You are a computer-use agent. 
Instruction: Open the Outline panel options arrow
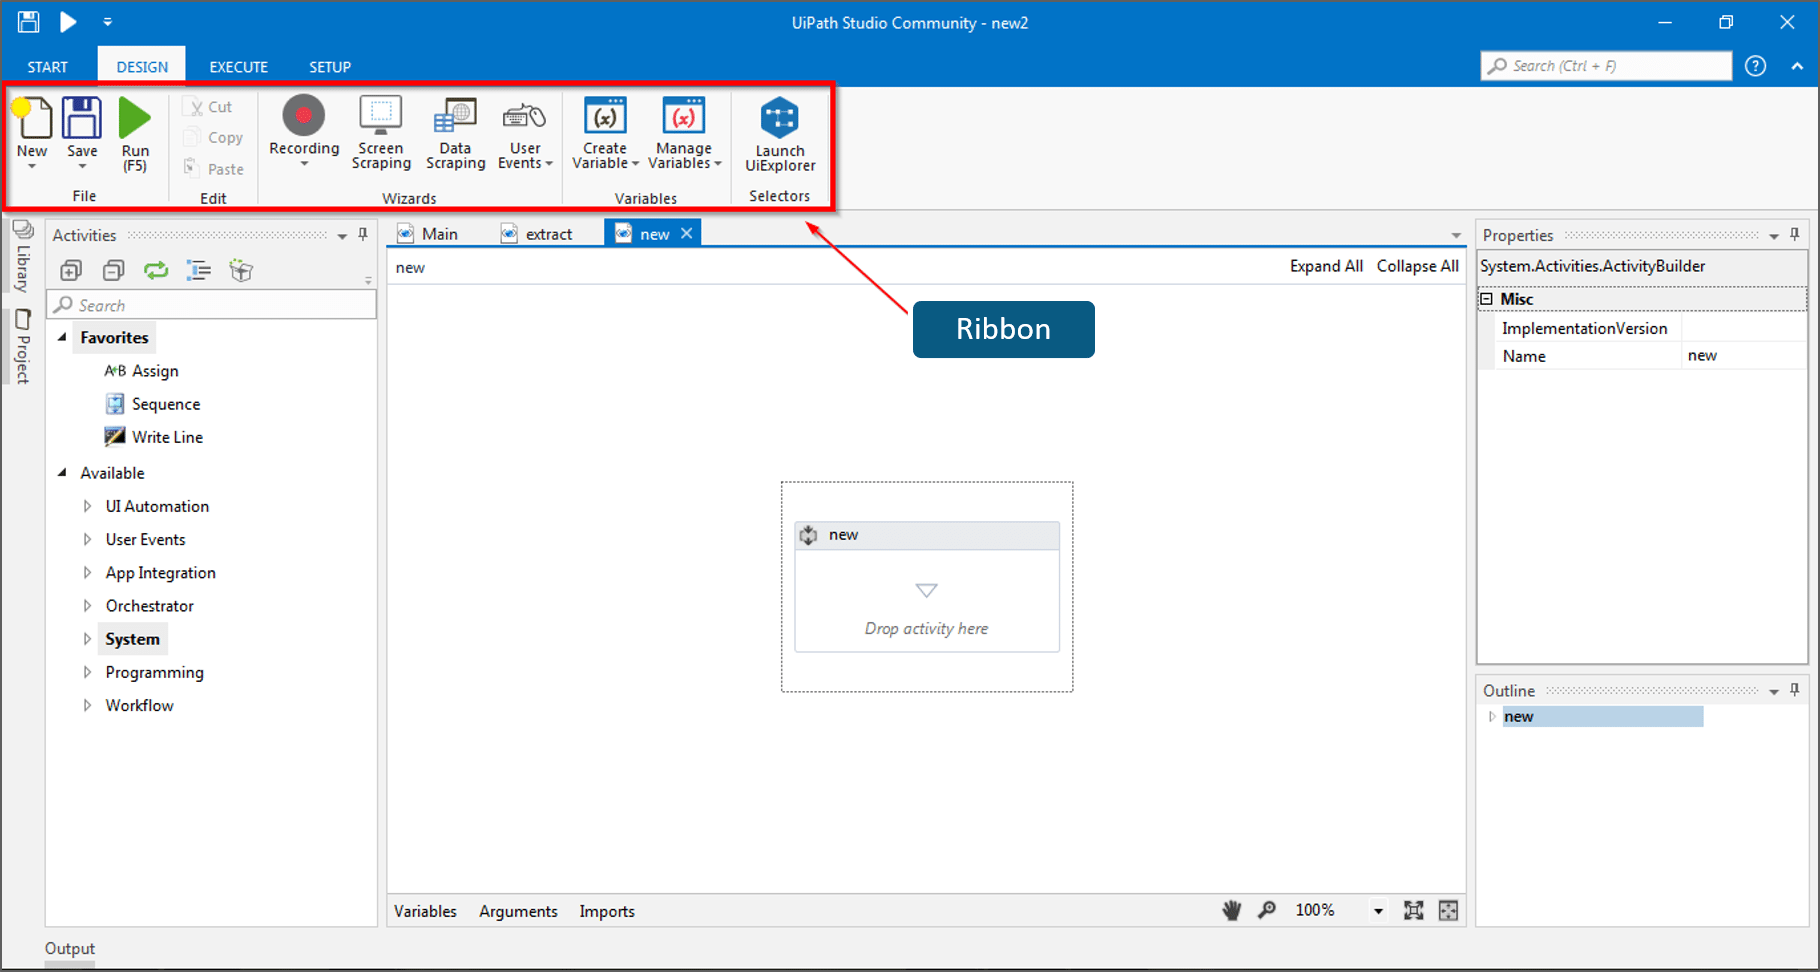1774,691
